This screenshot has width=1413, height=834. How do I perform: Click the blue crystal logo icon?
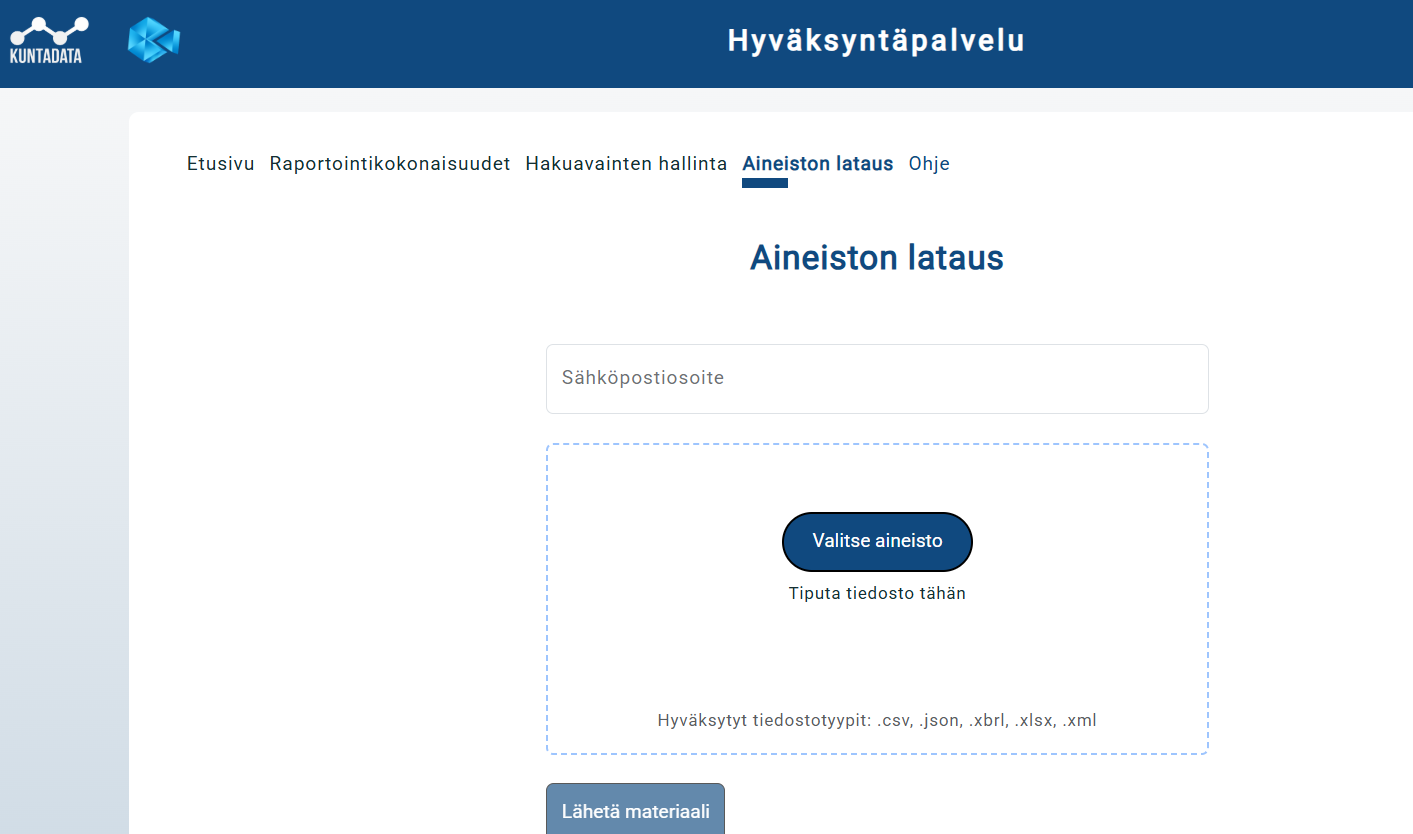(153, 40)
